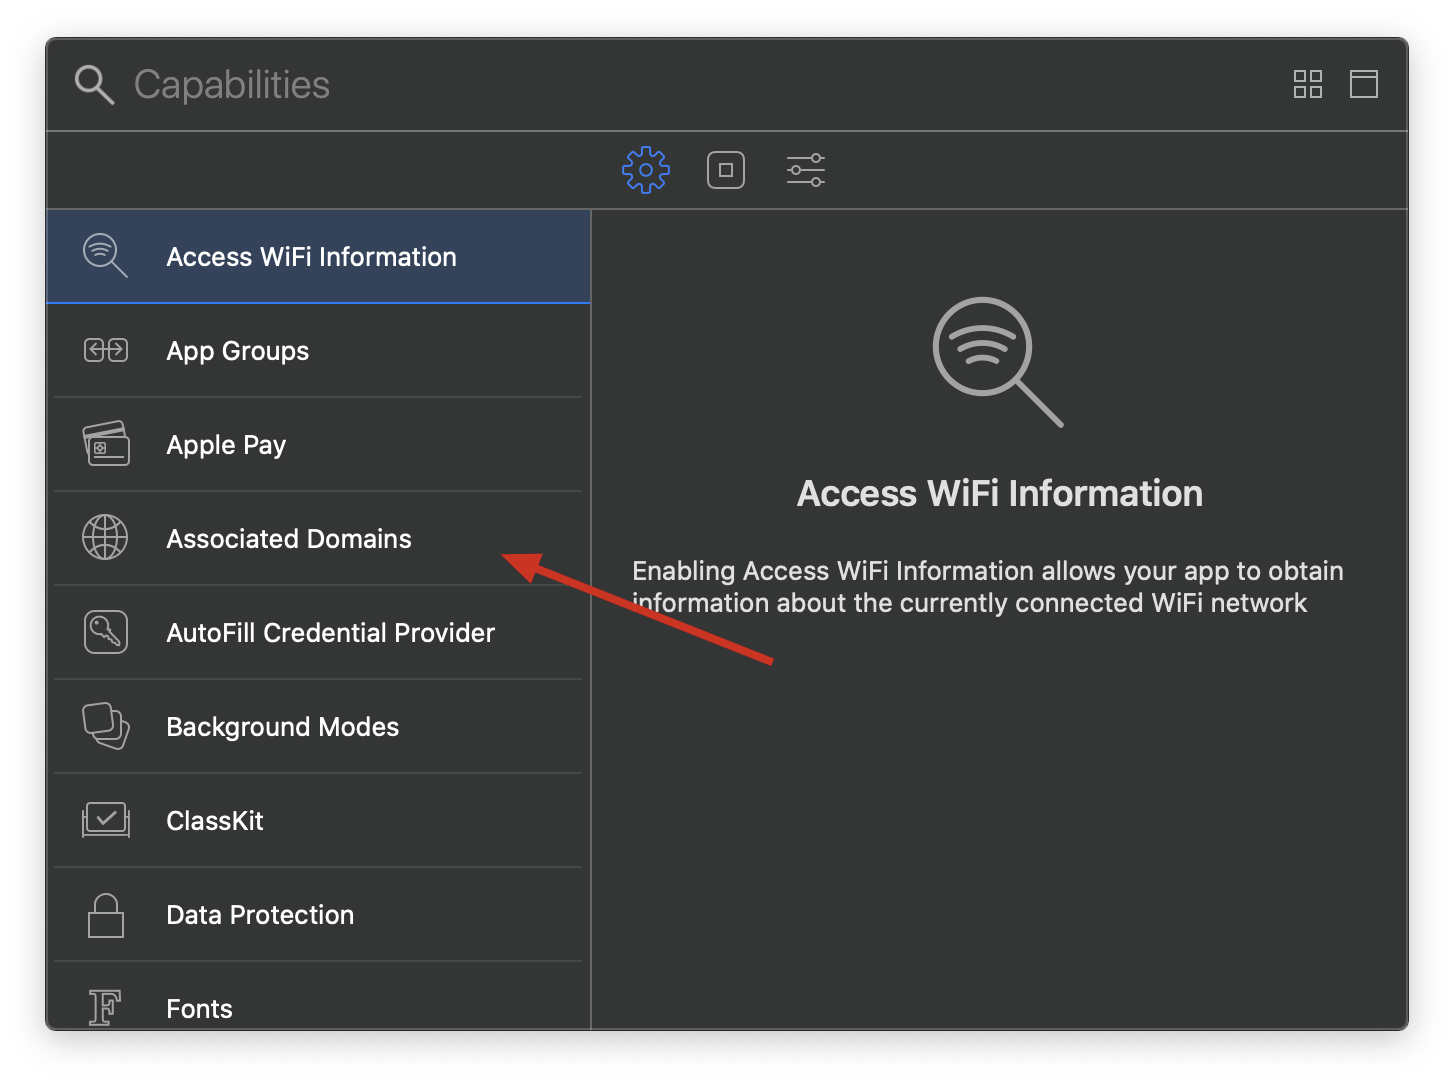The image size is (1454, 1084).
Task: Click the Associated Domains globe icon
Action: (x=105, y=538)
